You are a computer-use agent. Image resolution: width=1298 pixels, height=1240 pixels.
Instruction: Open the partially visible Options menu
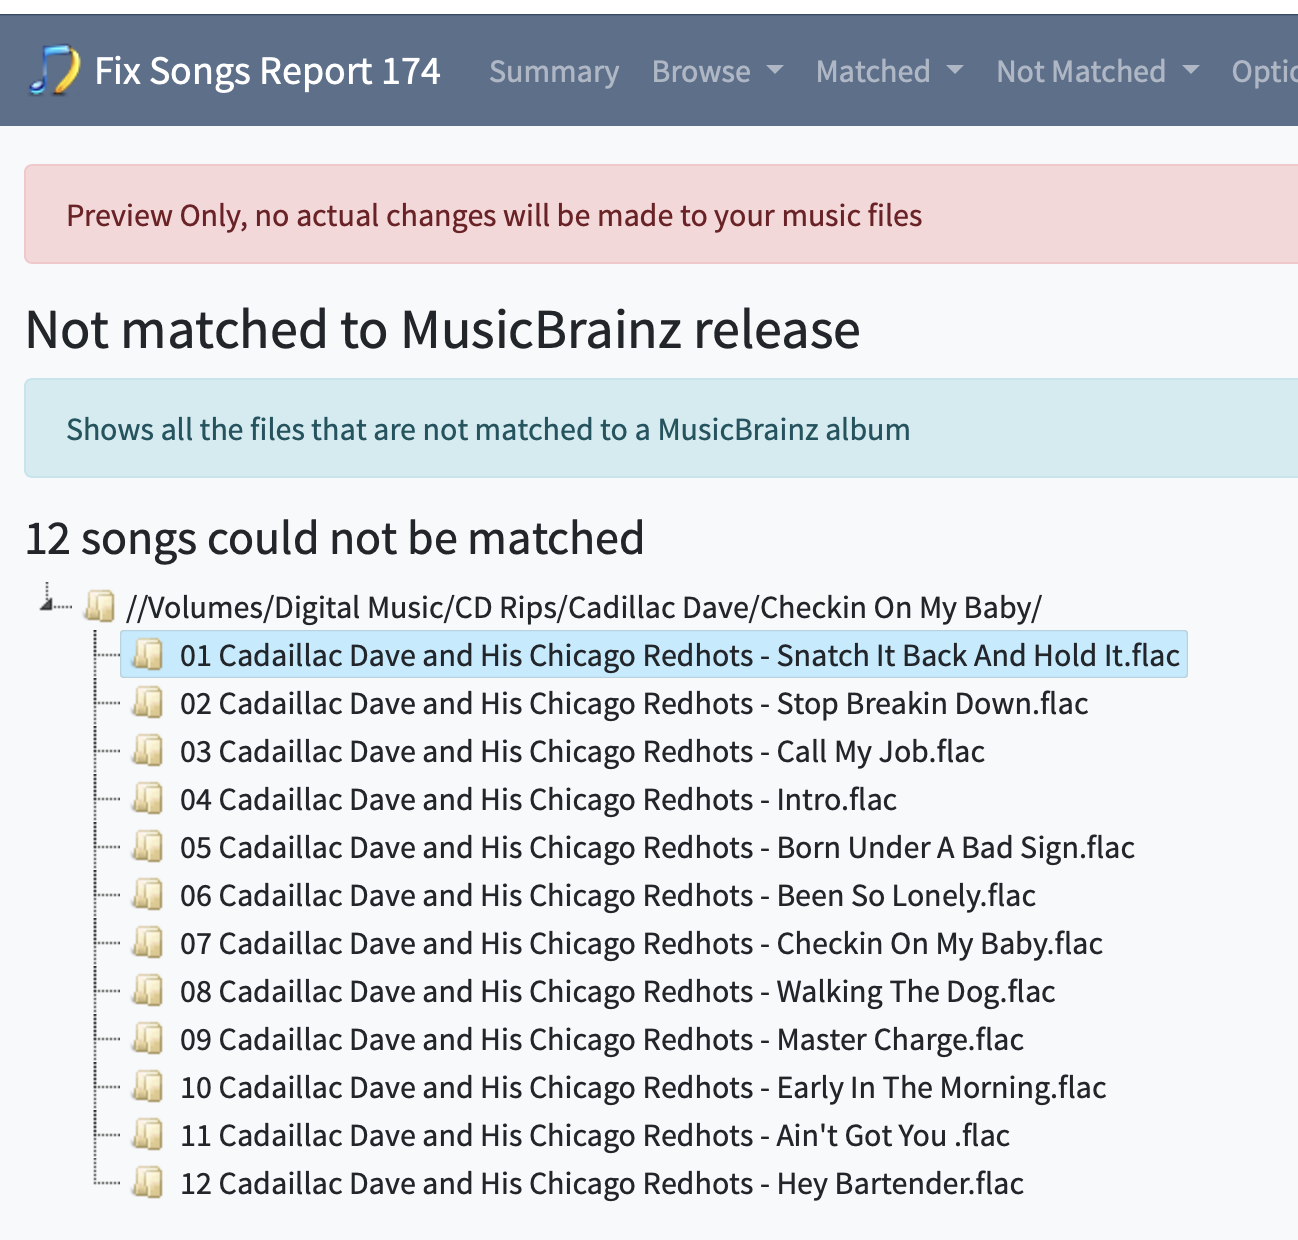click(1264, 72)
